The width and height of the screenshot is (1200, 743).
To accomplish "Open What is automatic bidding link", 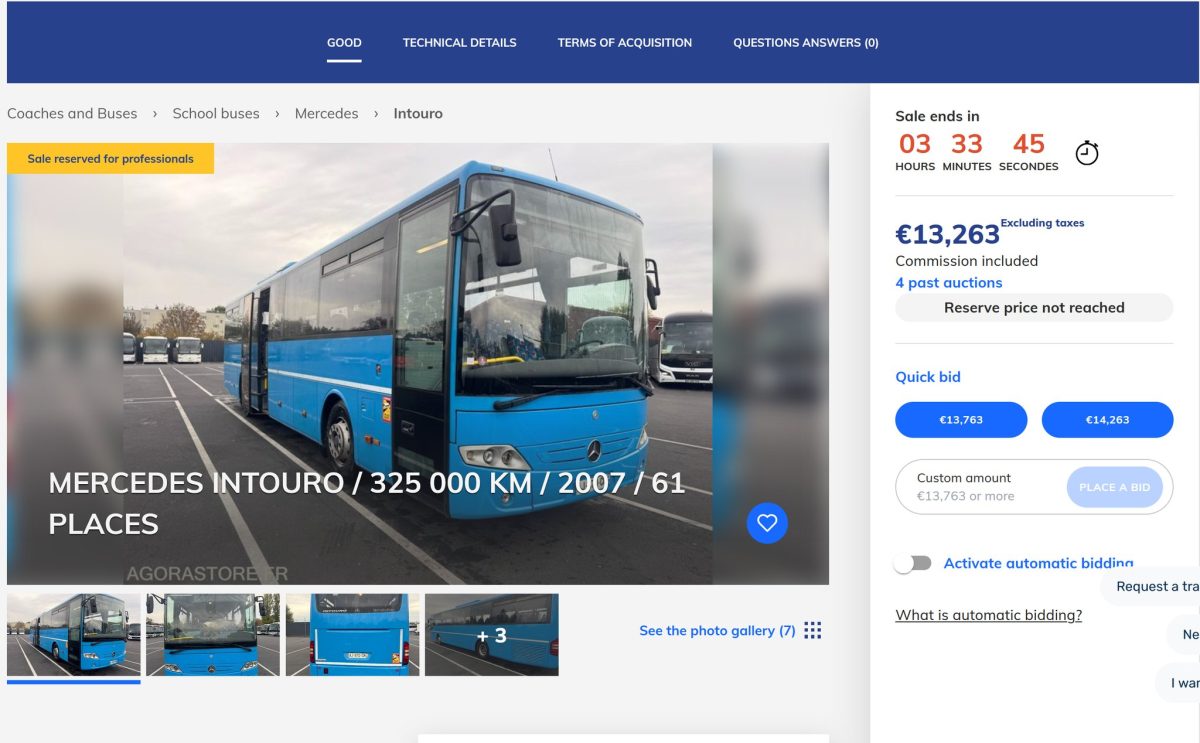I will click(988, 615).
